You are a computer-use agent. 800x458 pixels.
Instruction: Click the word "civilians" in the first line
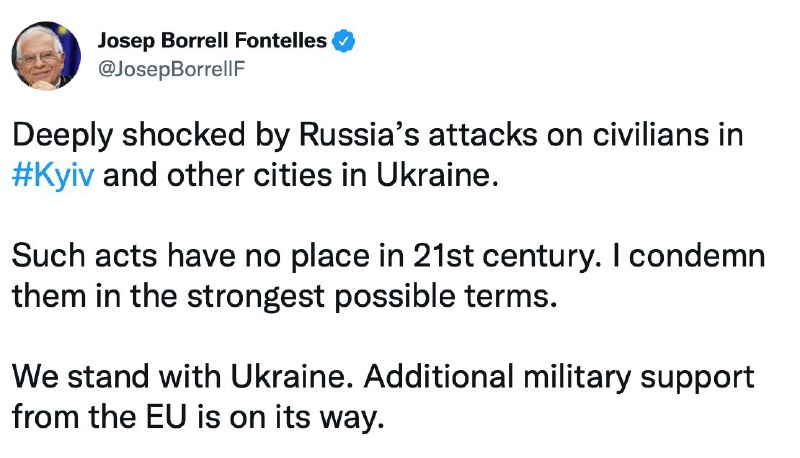click(630, 136)
